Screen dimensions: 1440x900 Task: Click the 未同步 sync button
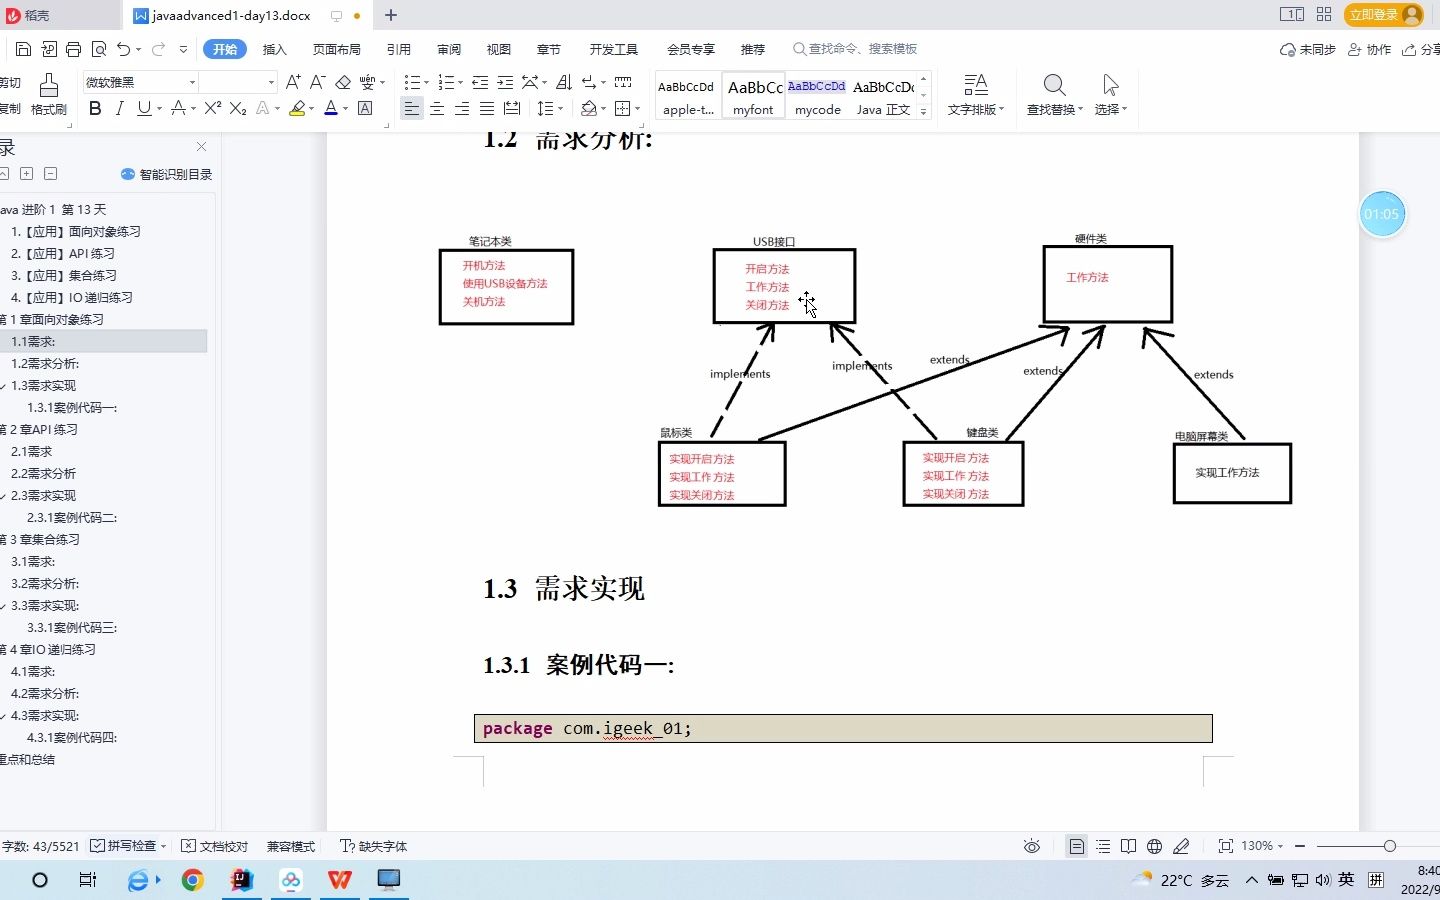click(1308, 49)
